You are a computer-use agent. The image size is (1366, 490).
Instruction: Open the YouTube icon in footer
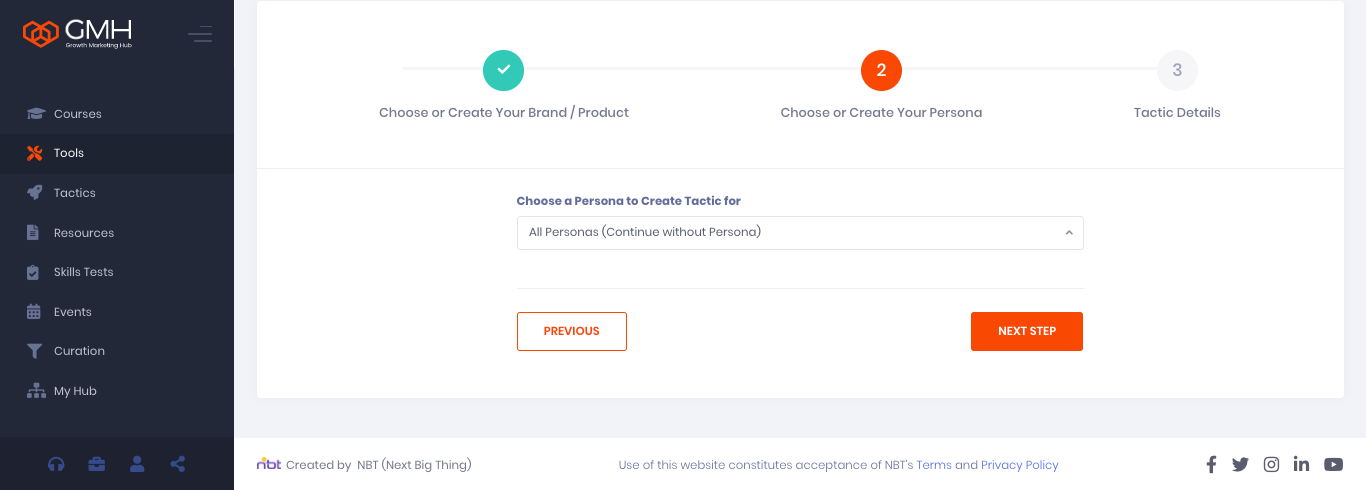pos(1333,464)
